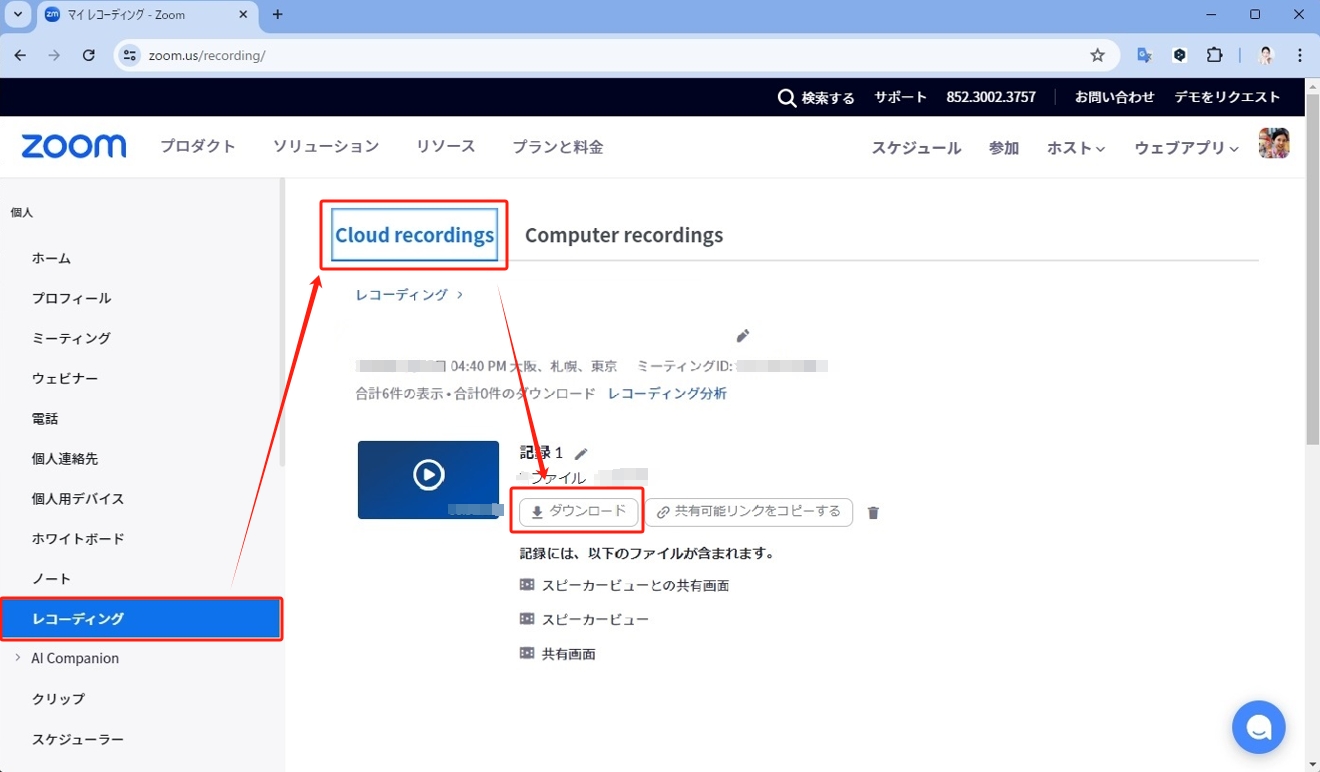Delete the recording with the trash icon

(x=872, y=512)
